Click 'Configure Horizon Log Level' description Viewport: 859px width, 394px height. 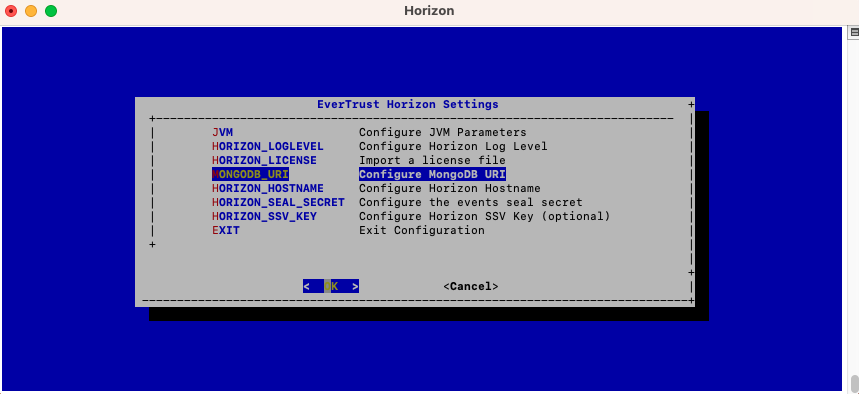coord(453,146)
